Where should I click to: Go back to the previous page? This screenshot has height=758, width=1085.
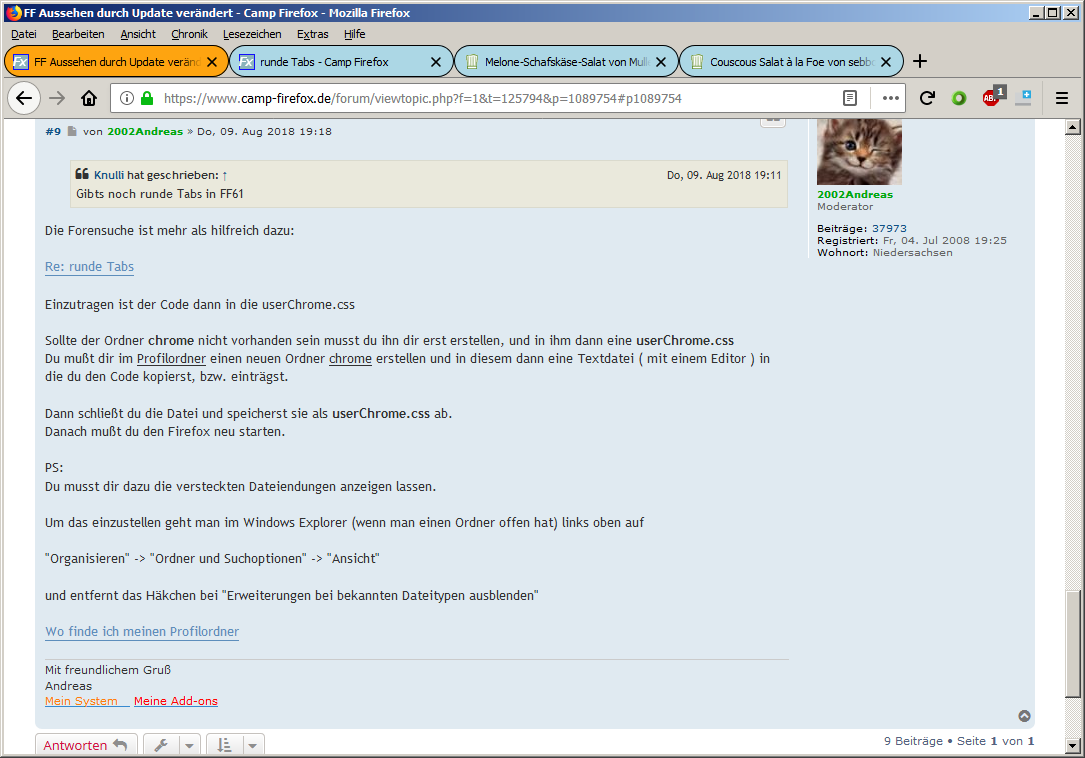coord(24,98)
